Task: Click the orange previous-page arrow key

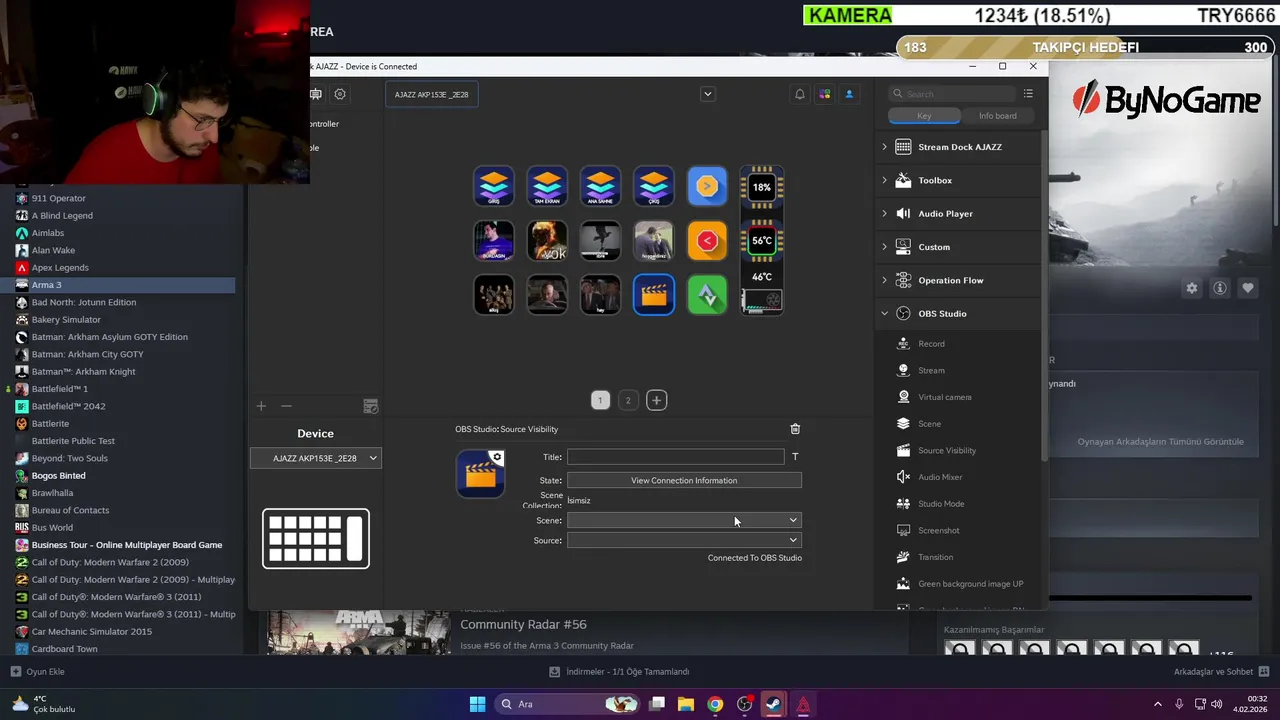Action: point(707,240)
